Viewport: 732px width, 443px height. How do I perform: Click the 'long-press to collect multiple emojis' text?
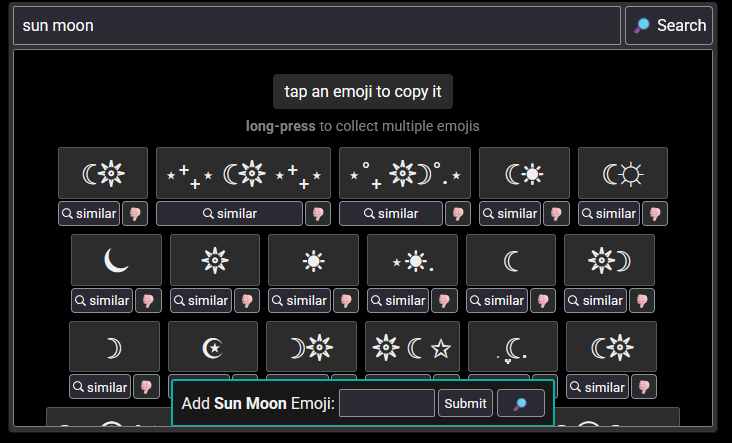click(363, 126)
